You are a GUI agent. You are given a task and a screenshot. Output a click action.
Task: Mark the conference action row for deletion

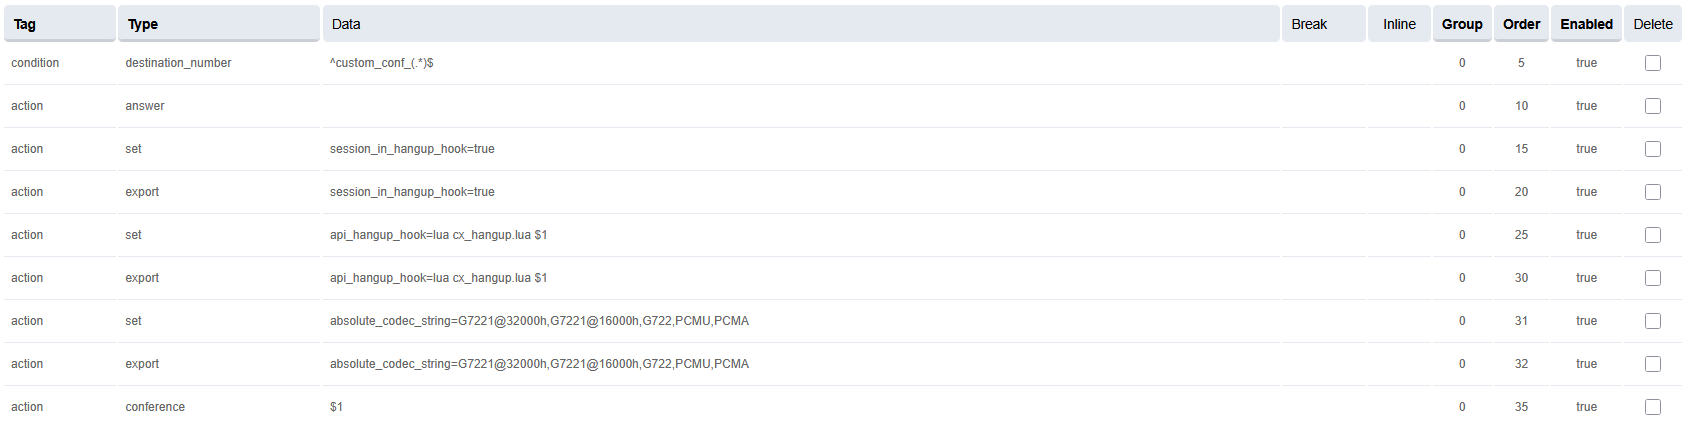[1652, 407]
